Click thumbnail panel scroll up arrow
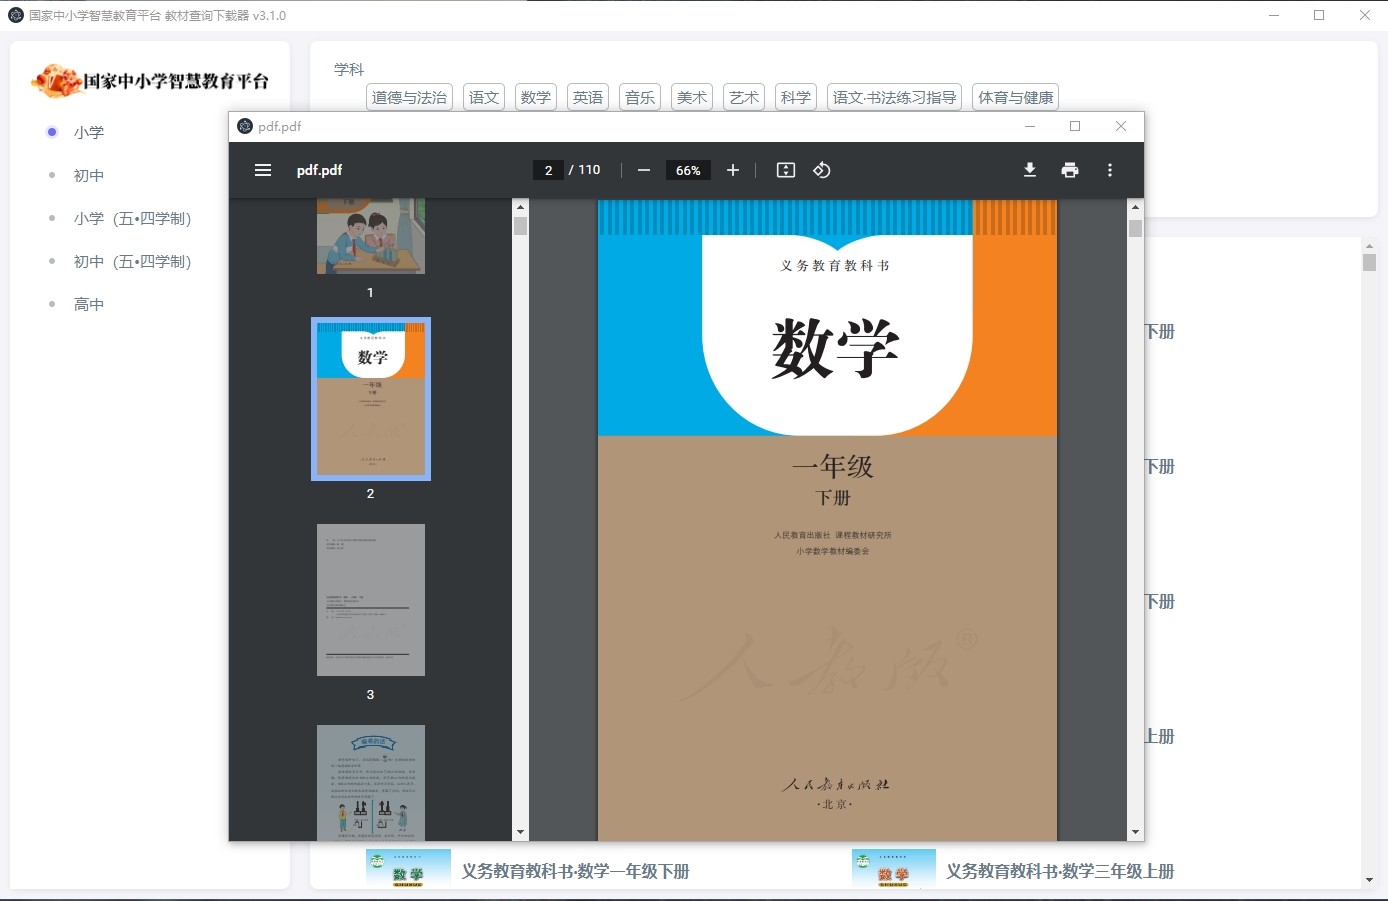 (520, 206)
